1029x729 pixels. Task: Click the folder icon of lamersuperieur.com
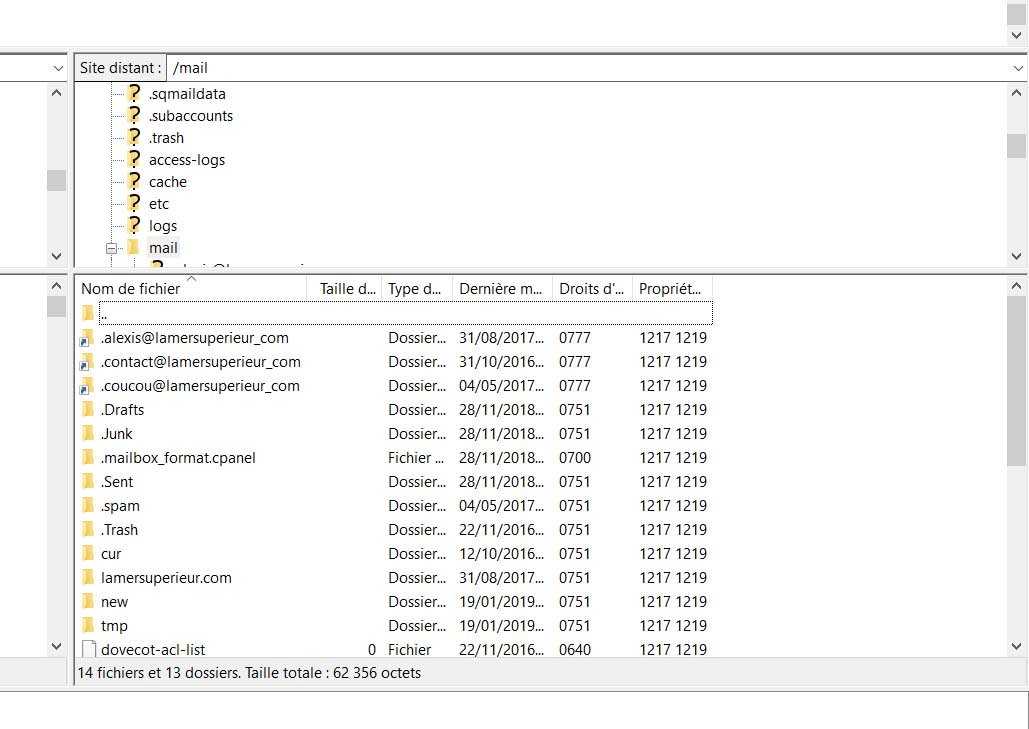tap(88, 577)
